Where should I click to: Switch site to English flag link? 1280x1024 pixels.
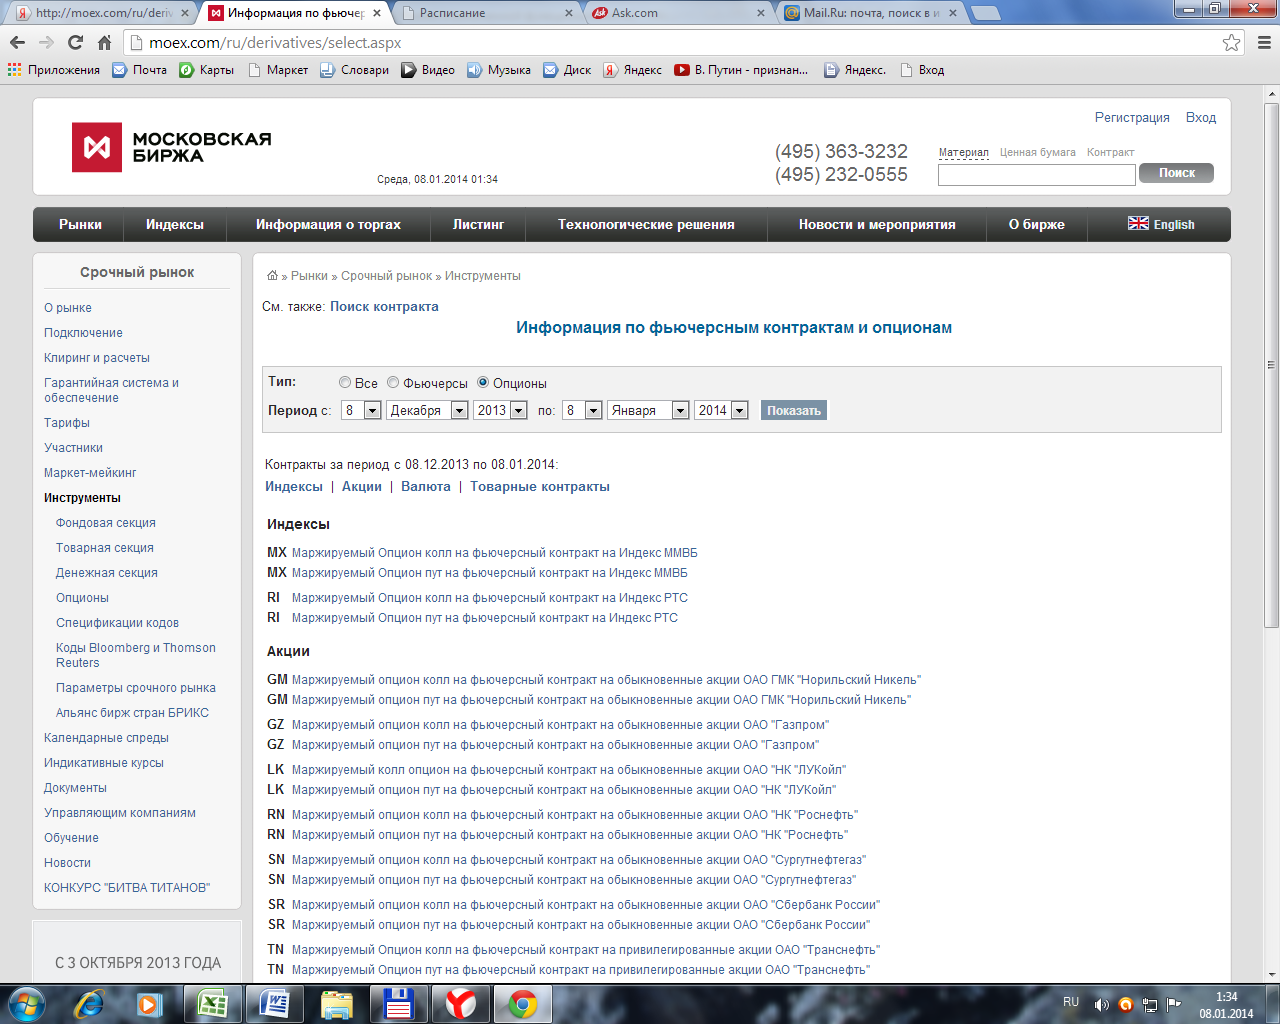(x=1161, y=224)
